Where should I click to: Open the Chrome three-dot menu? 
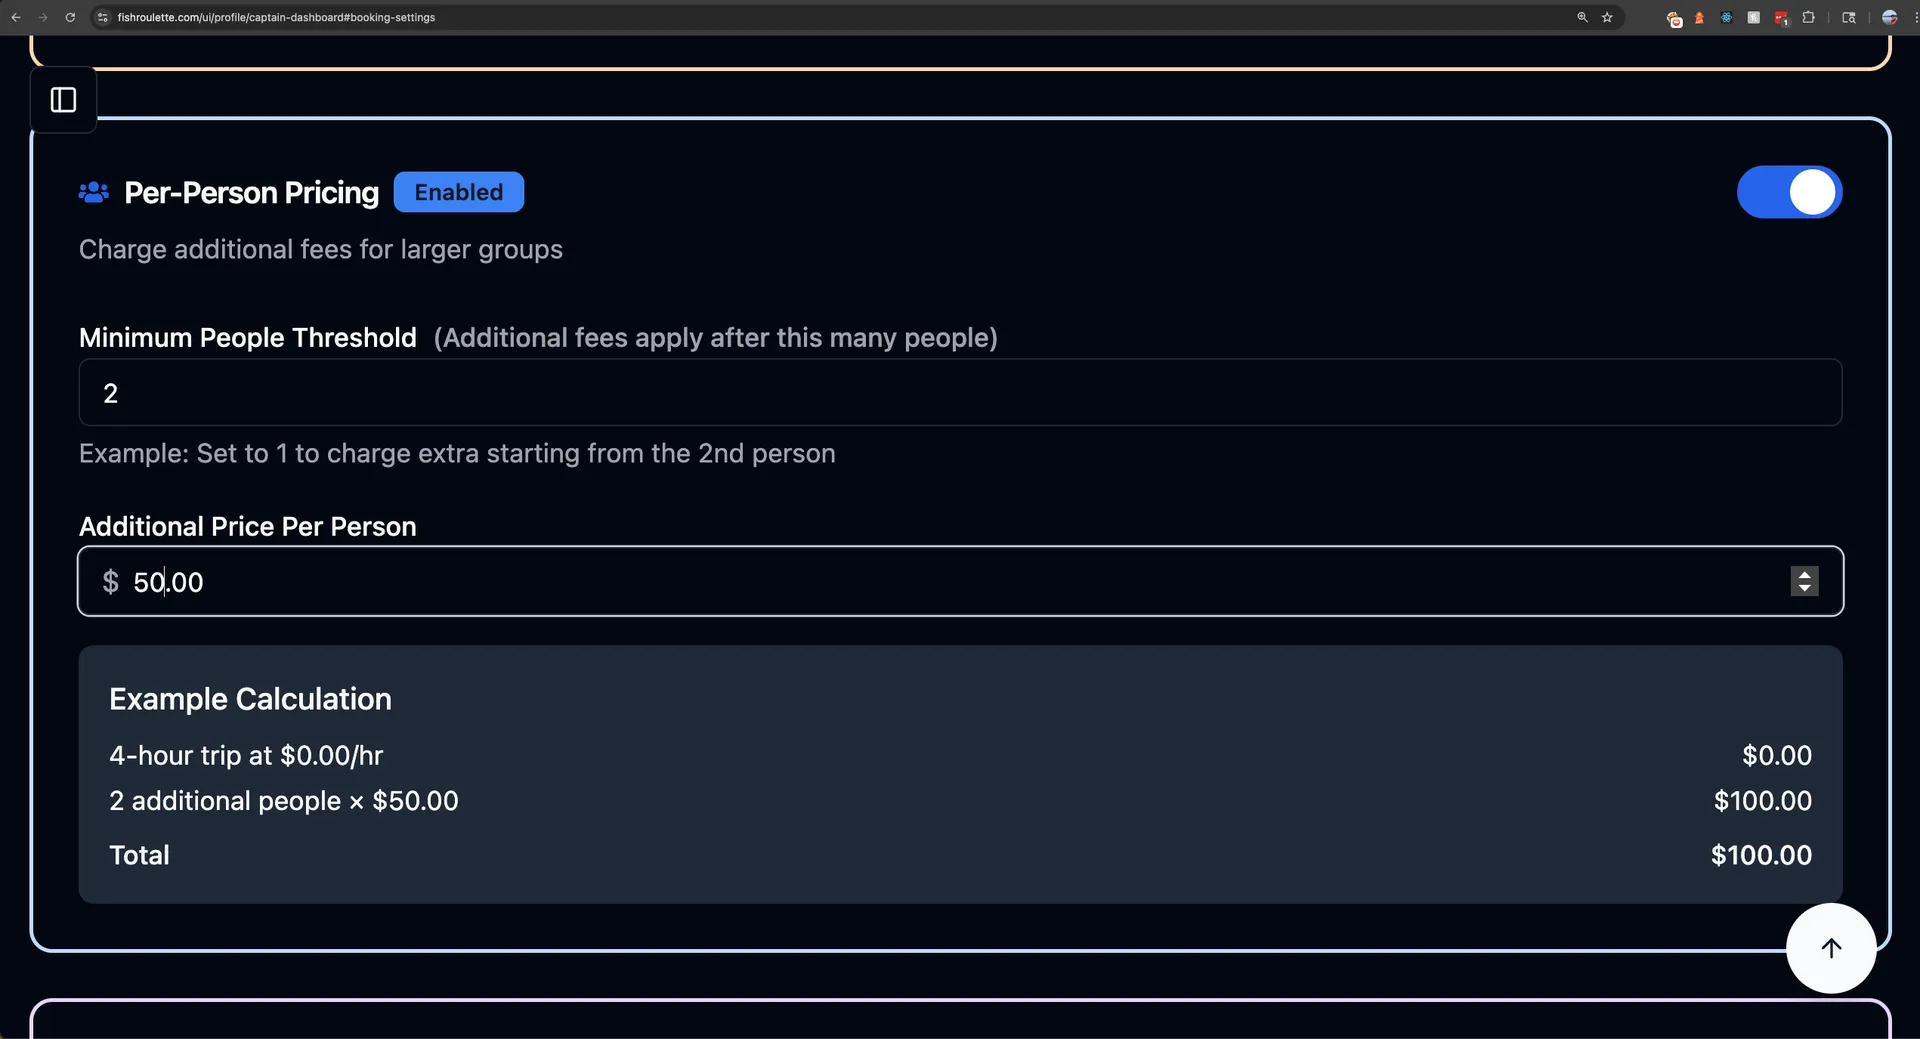coord(1915,17)
